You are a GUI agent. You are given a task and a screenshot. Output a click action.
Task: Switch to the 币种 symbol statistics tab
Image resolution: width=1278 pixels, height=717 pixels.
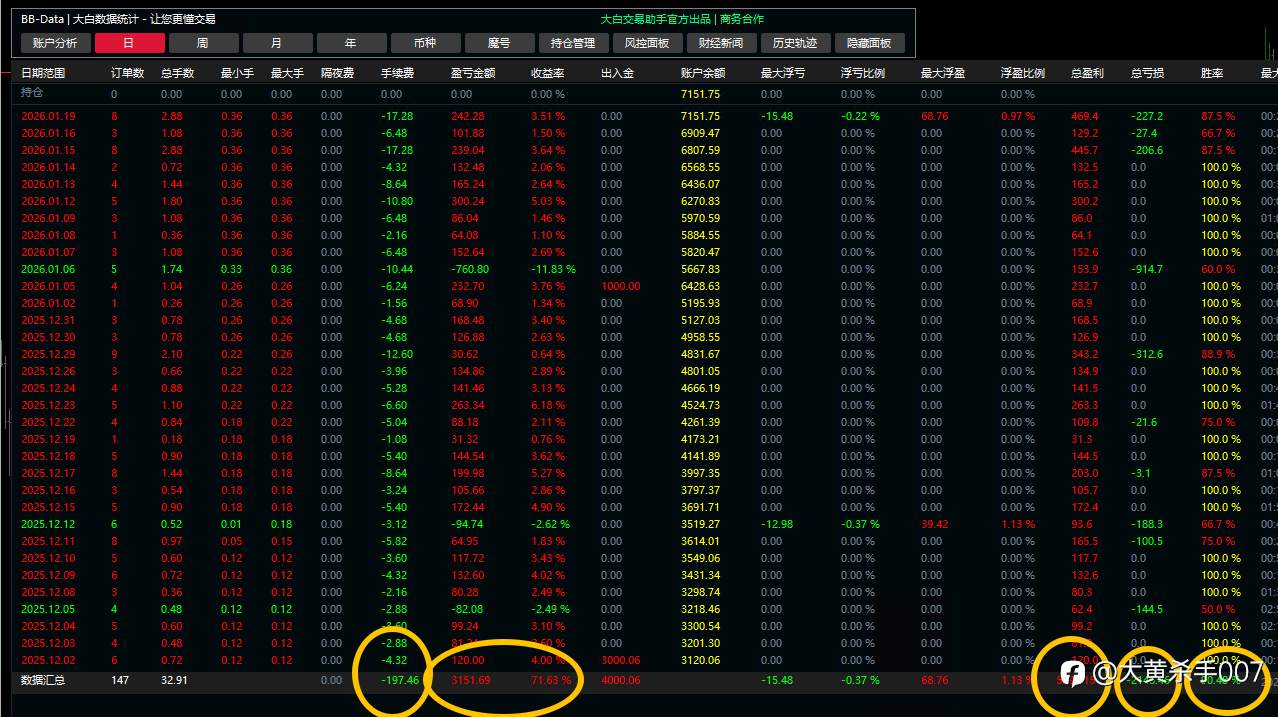(425, 43)
